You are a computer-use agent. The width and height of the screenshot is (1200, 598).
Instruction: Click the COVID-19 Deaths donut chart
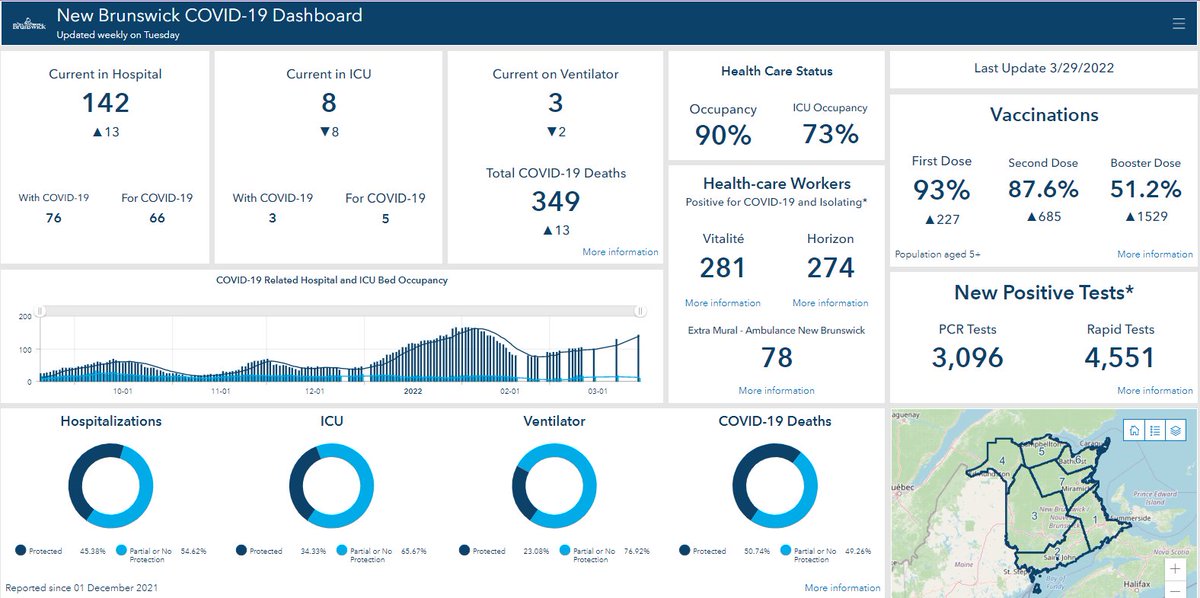tap(775, 486)
